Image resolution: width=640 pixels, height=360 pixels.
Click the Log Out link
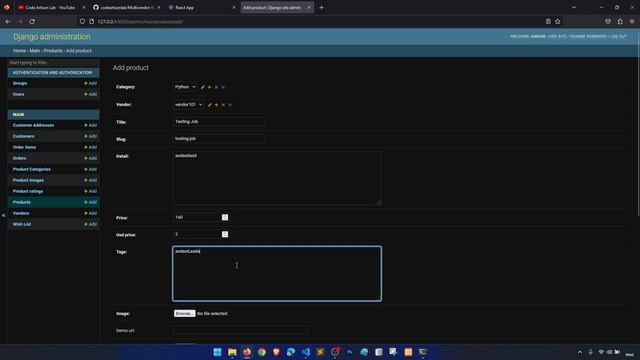pyautogui.click(x=618, y=36)
